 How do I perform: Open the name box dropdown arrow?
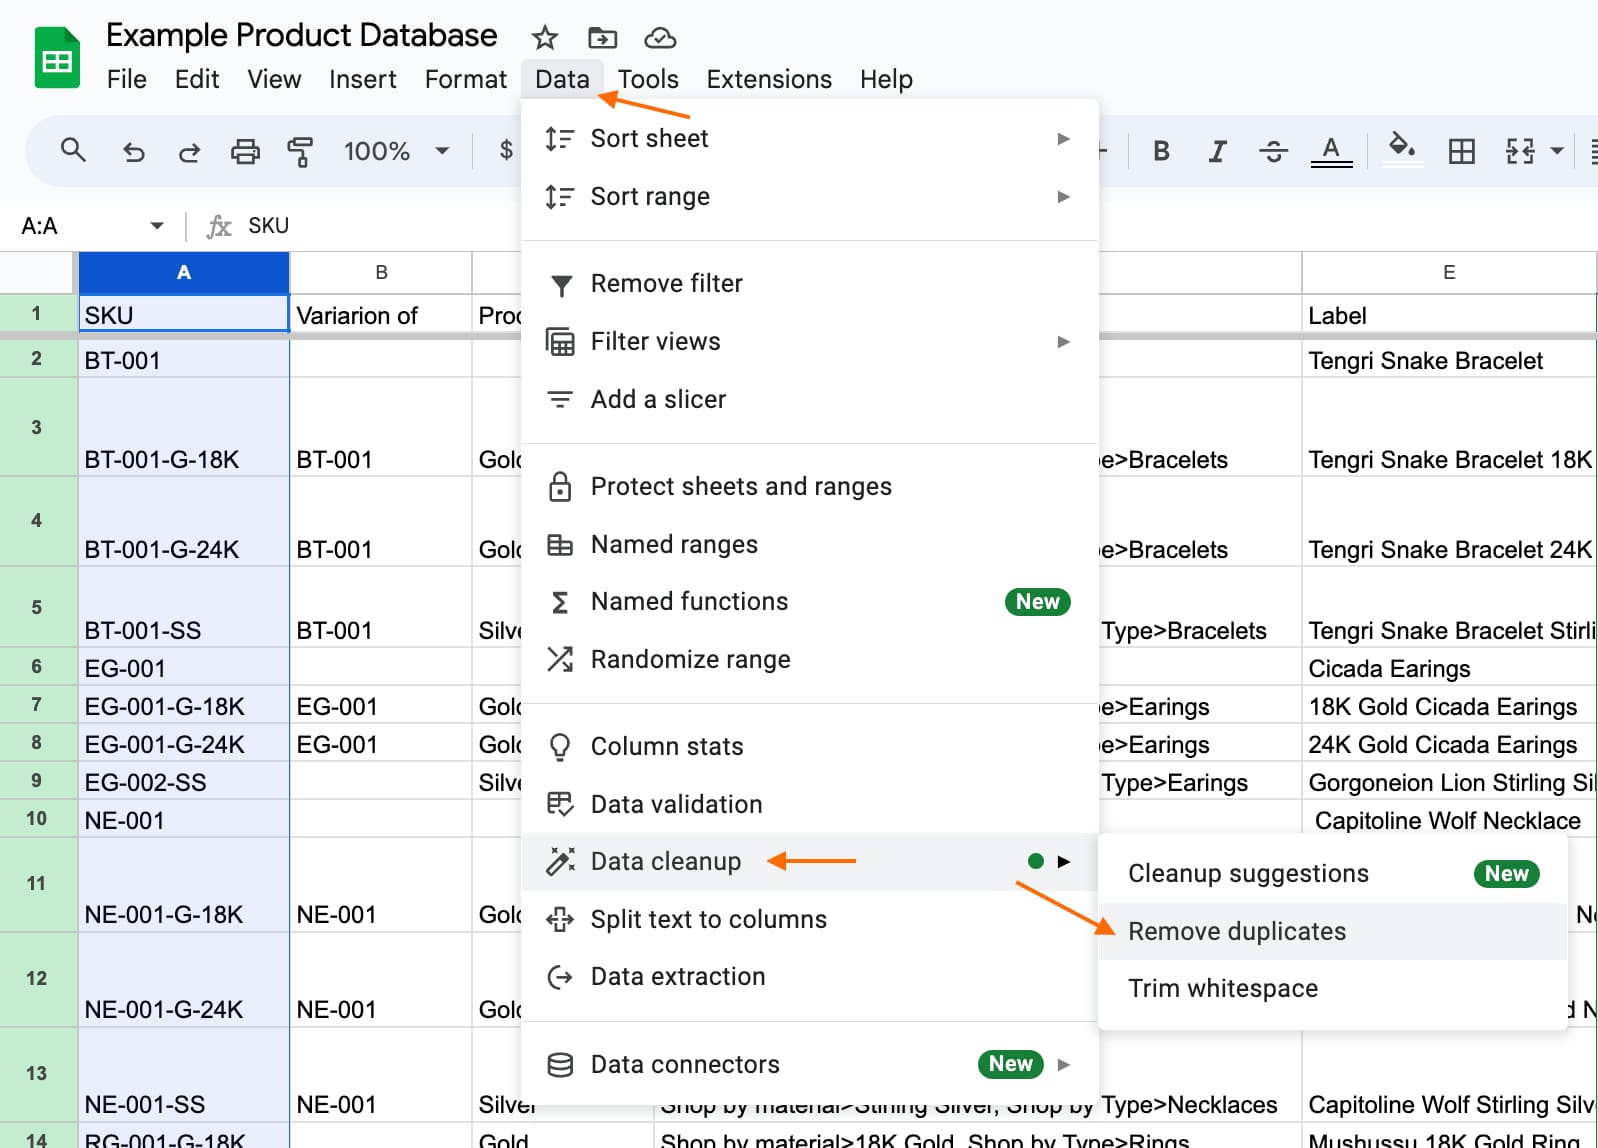pos(157,226)
